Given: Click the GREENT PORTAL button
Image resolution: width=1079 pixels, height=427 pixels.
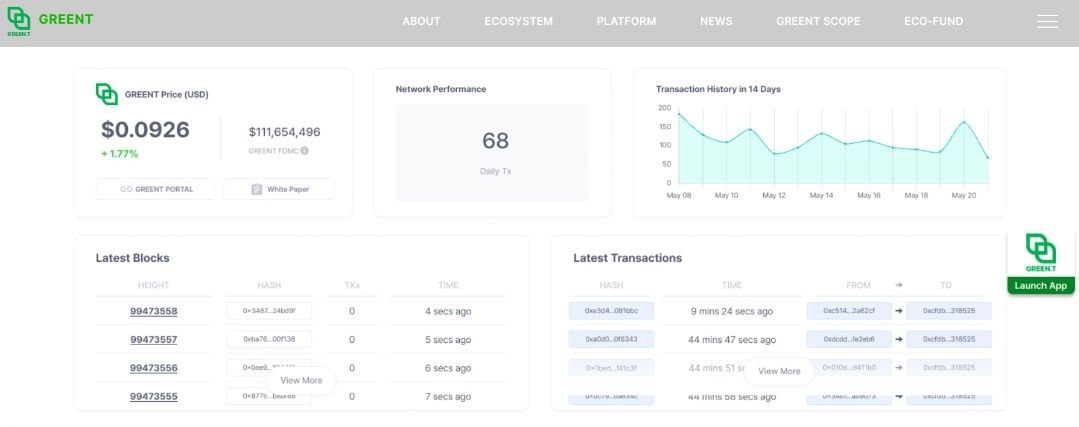Looking at the screenshot, I should pyautogui.click(x=155, y=189).
